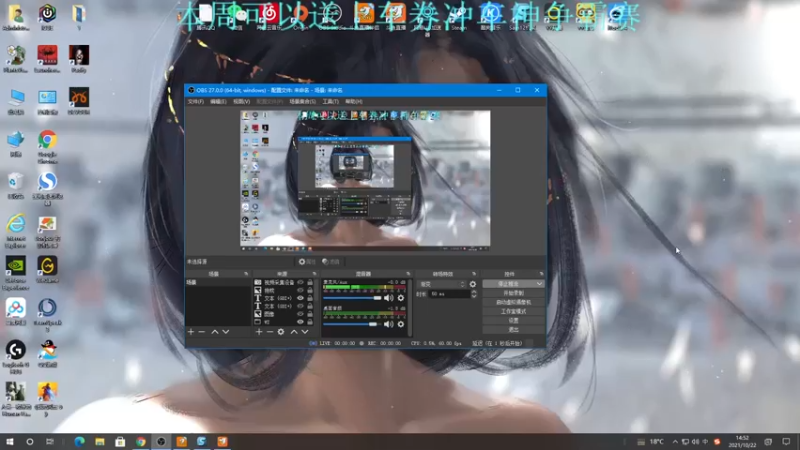Open 桌面音频 audio settings gear
This screenshot has height=450, width=800.
(401, 324)
